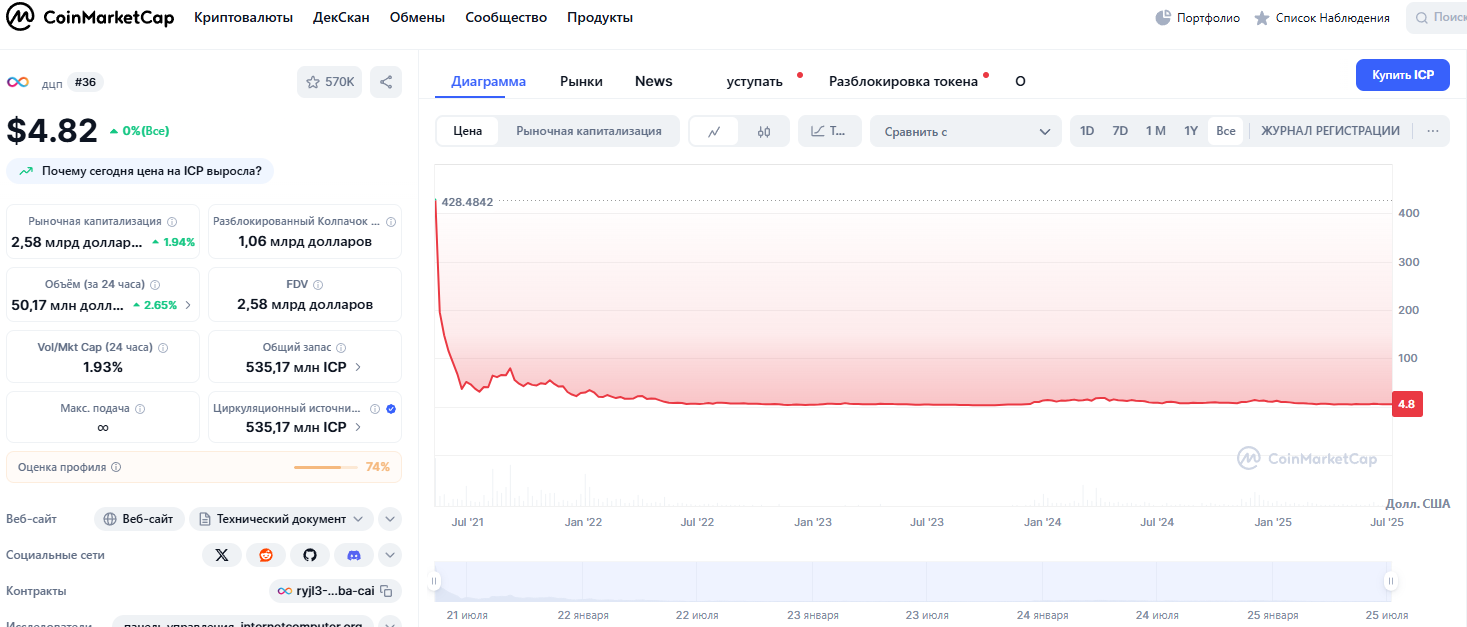Open the Portfolio pie icon
This screenshot has height=627, width=1467.
pos(1163,18)
